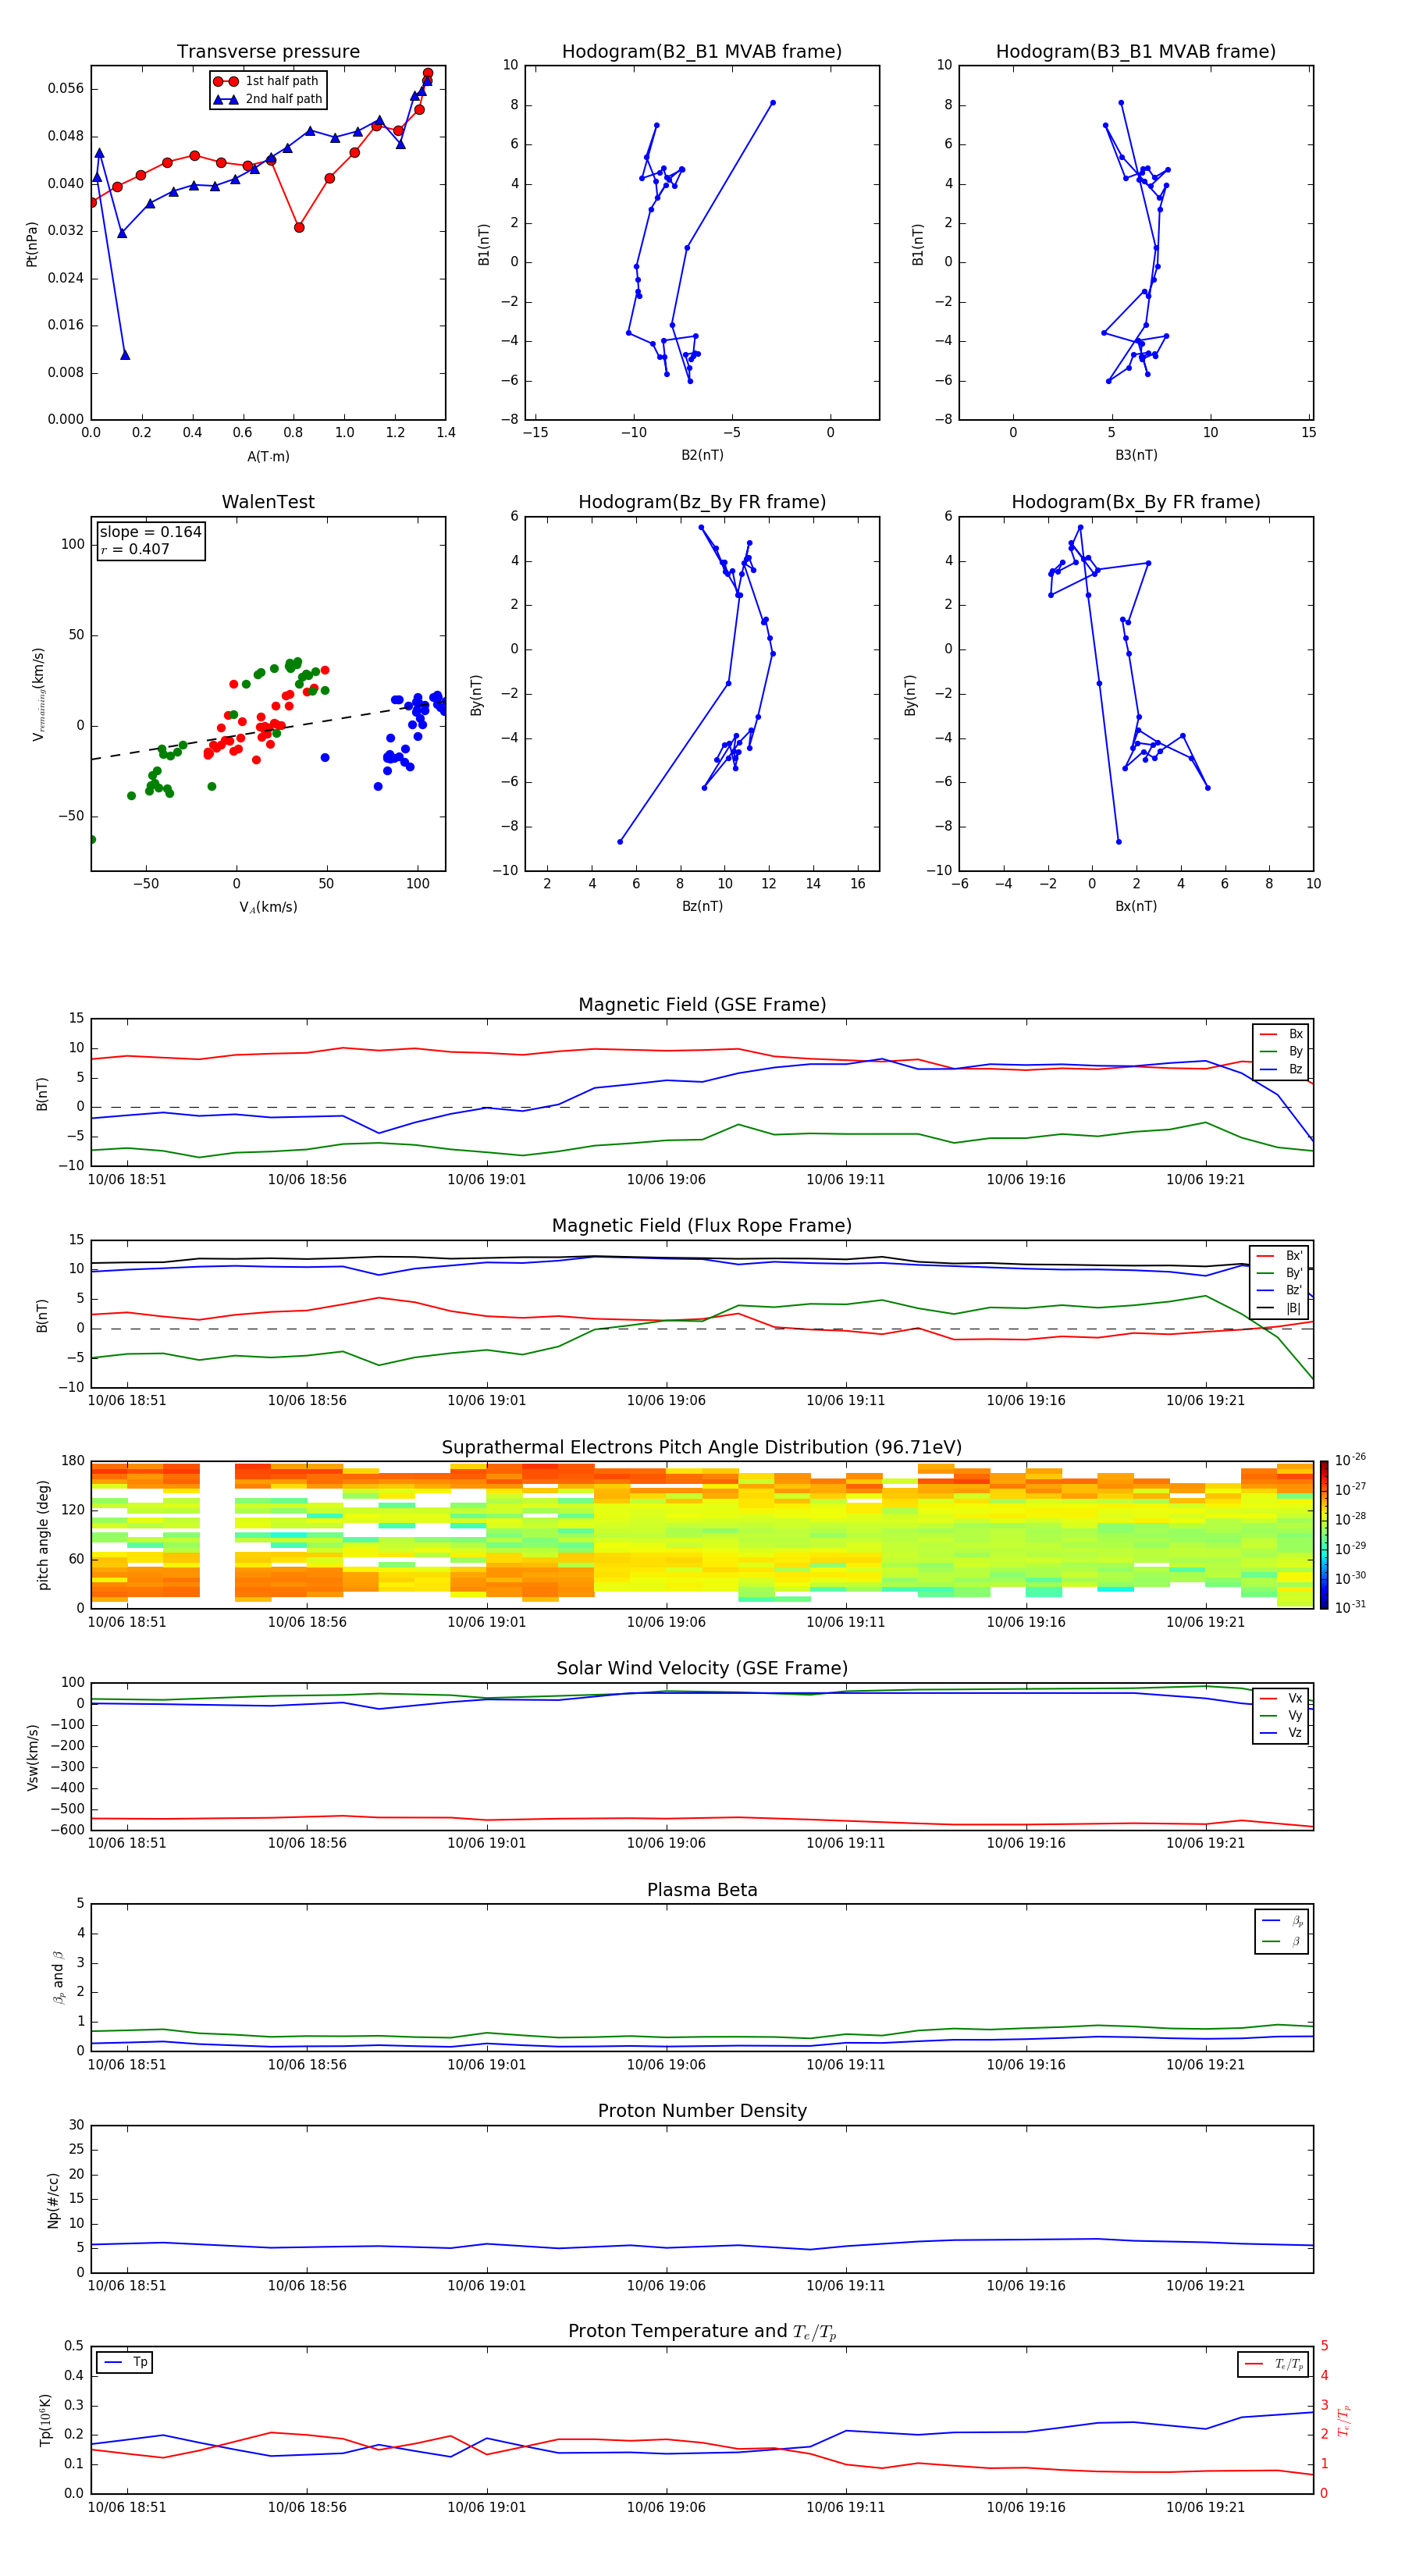Screen dimensions: 1405x2576
Task: Click the "Hodogram(B2_B1 MVAB frame)" title
Action: tap(701, 52)
